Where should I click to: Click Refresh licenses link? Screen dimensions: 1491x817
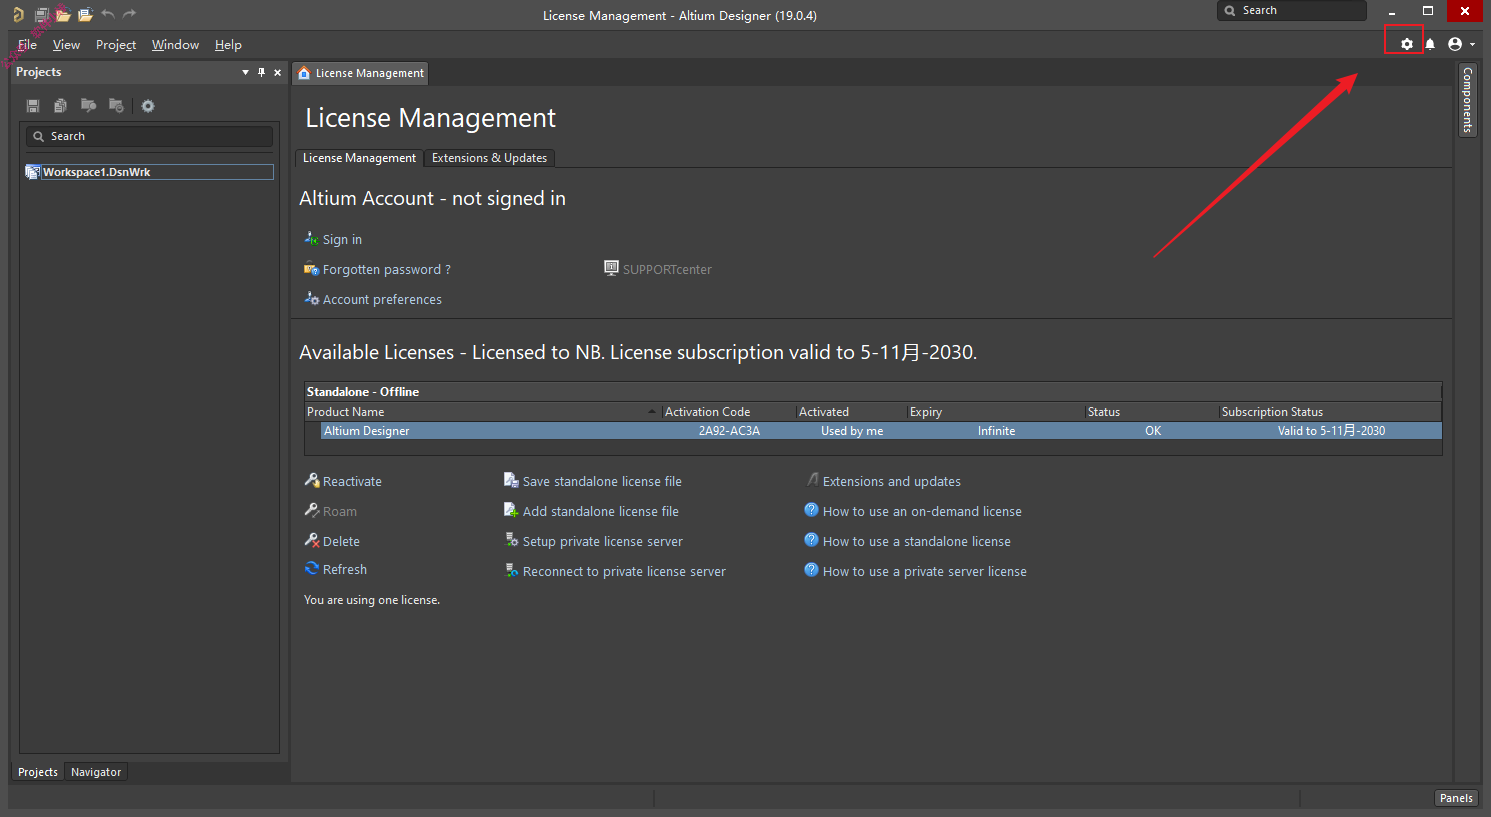(345, 570)
